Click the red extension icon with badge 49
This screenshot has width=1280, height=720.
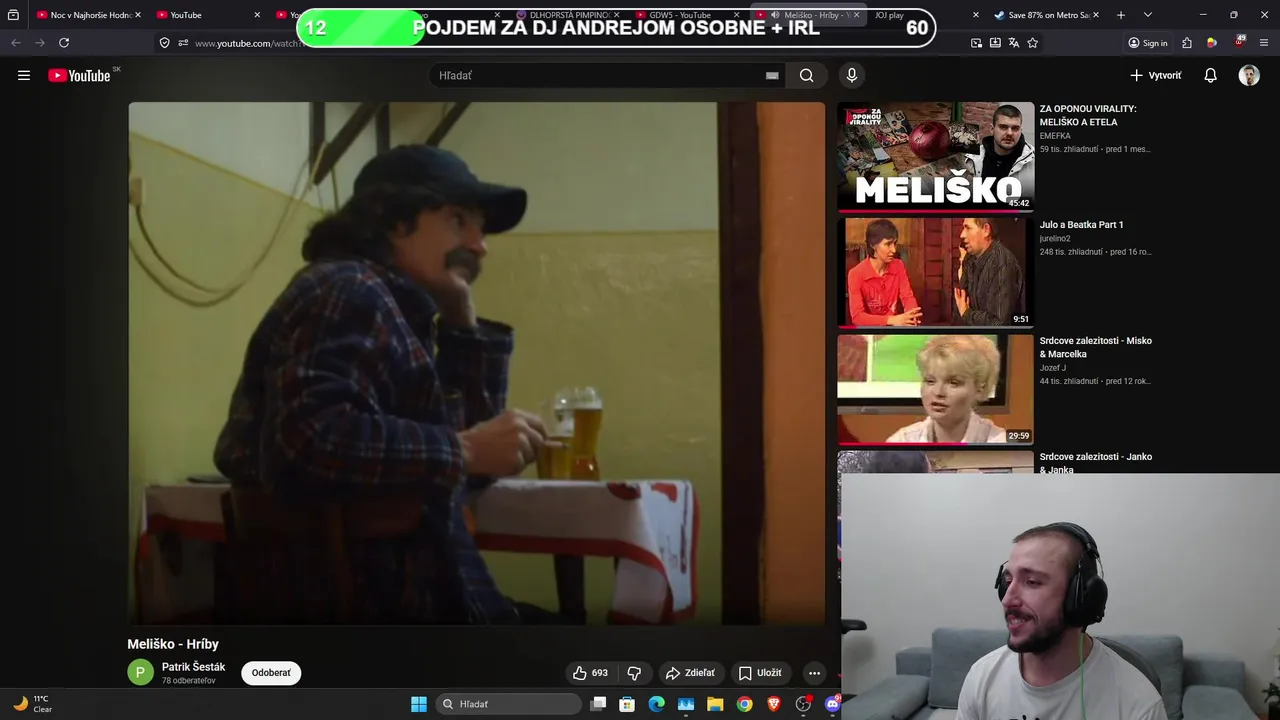click(1239, 42)
